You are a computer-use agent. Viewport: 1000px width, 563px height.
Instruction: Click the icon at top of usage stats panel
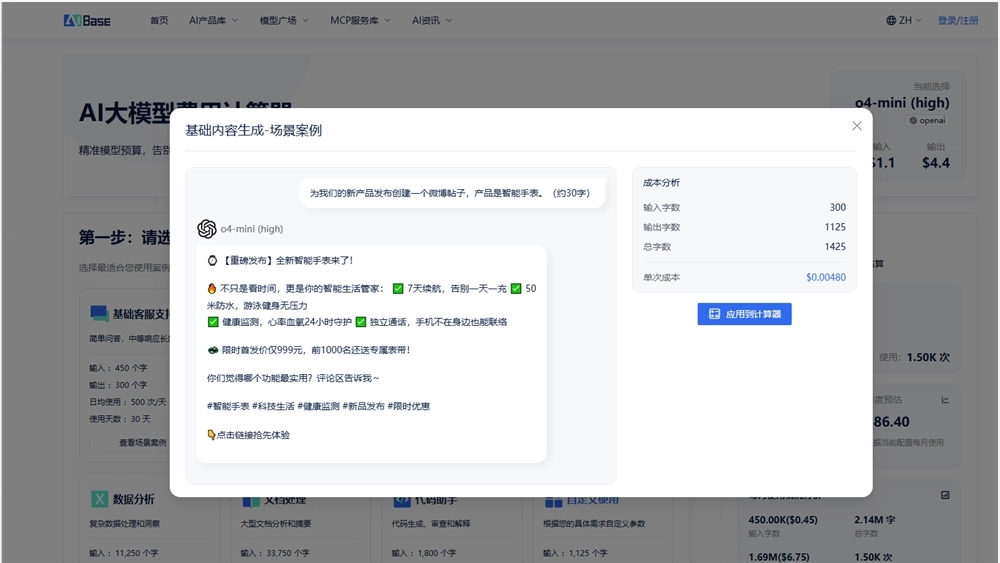945,495
